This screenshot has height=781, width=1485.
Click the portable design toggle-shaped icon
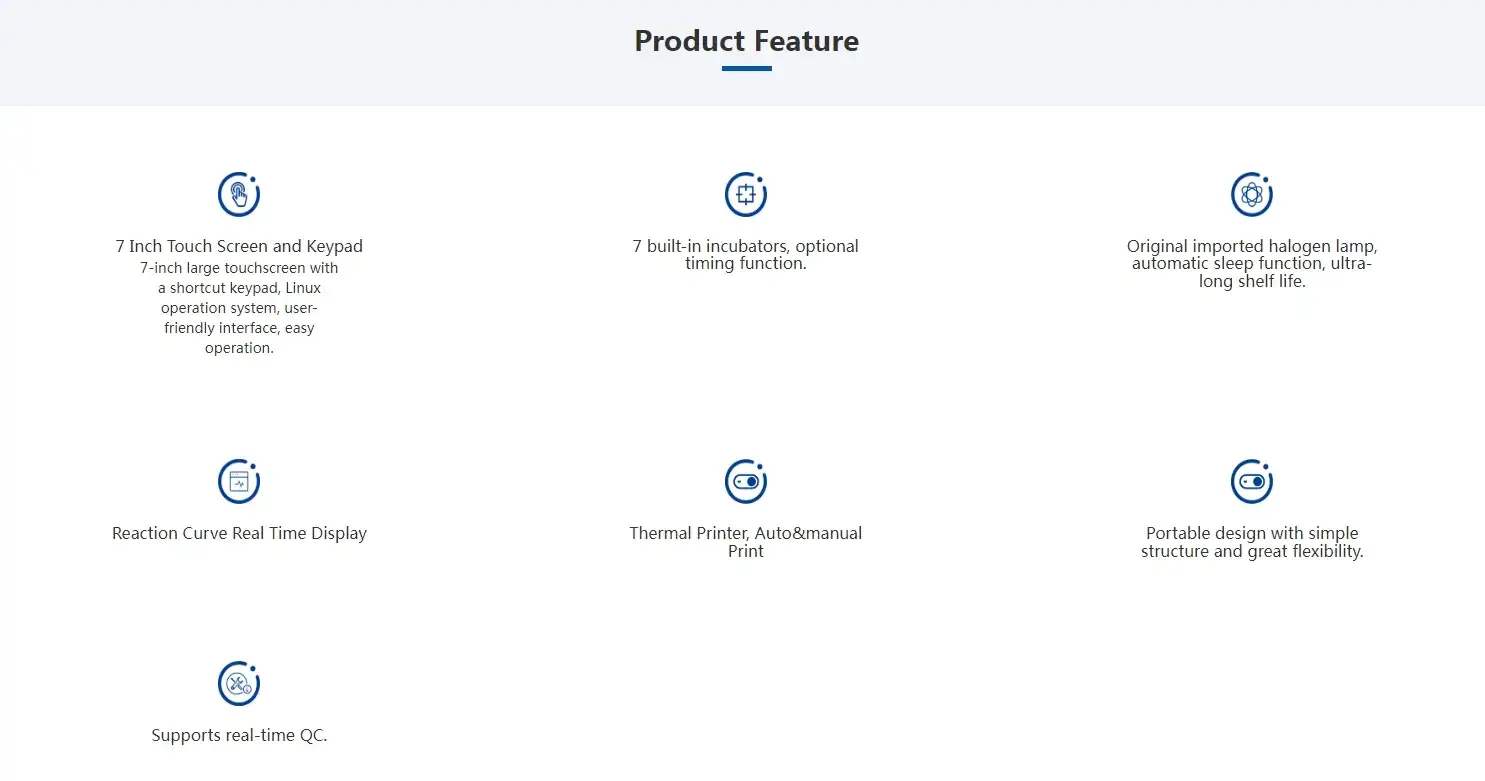[x=1252, y=482]
